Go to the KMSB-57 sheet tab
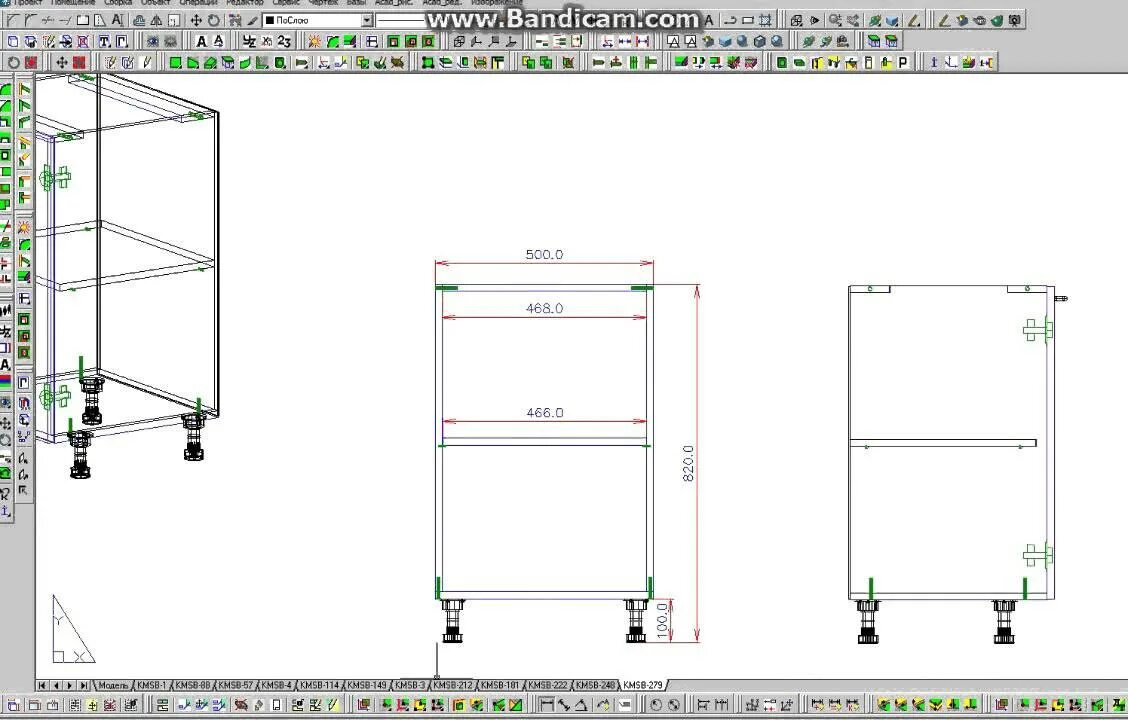 point(235,685)
